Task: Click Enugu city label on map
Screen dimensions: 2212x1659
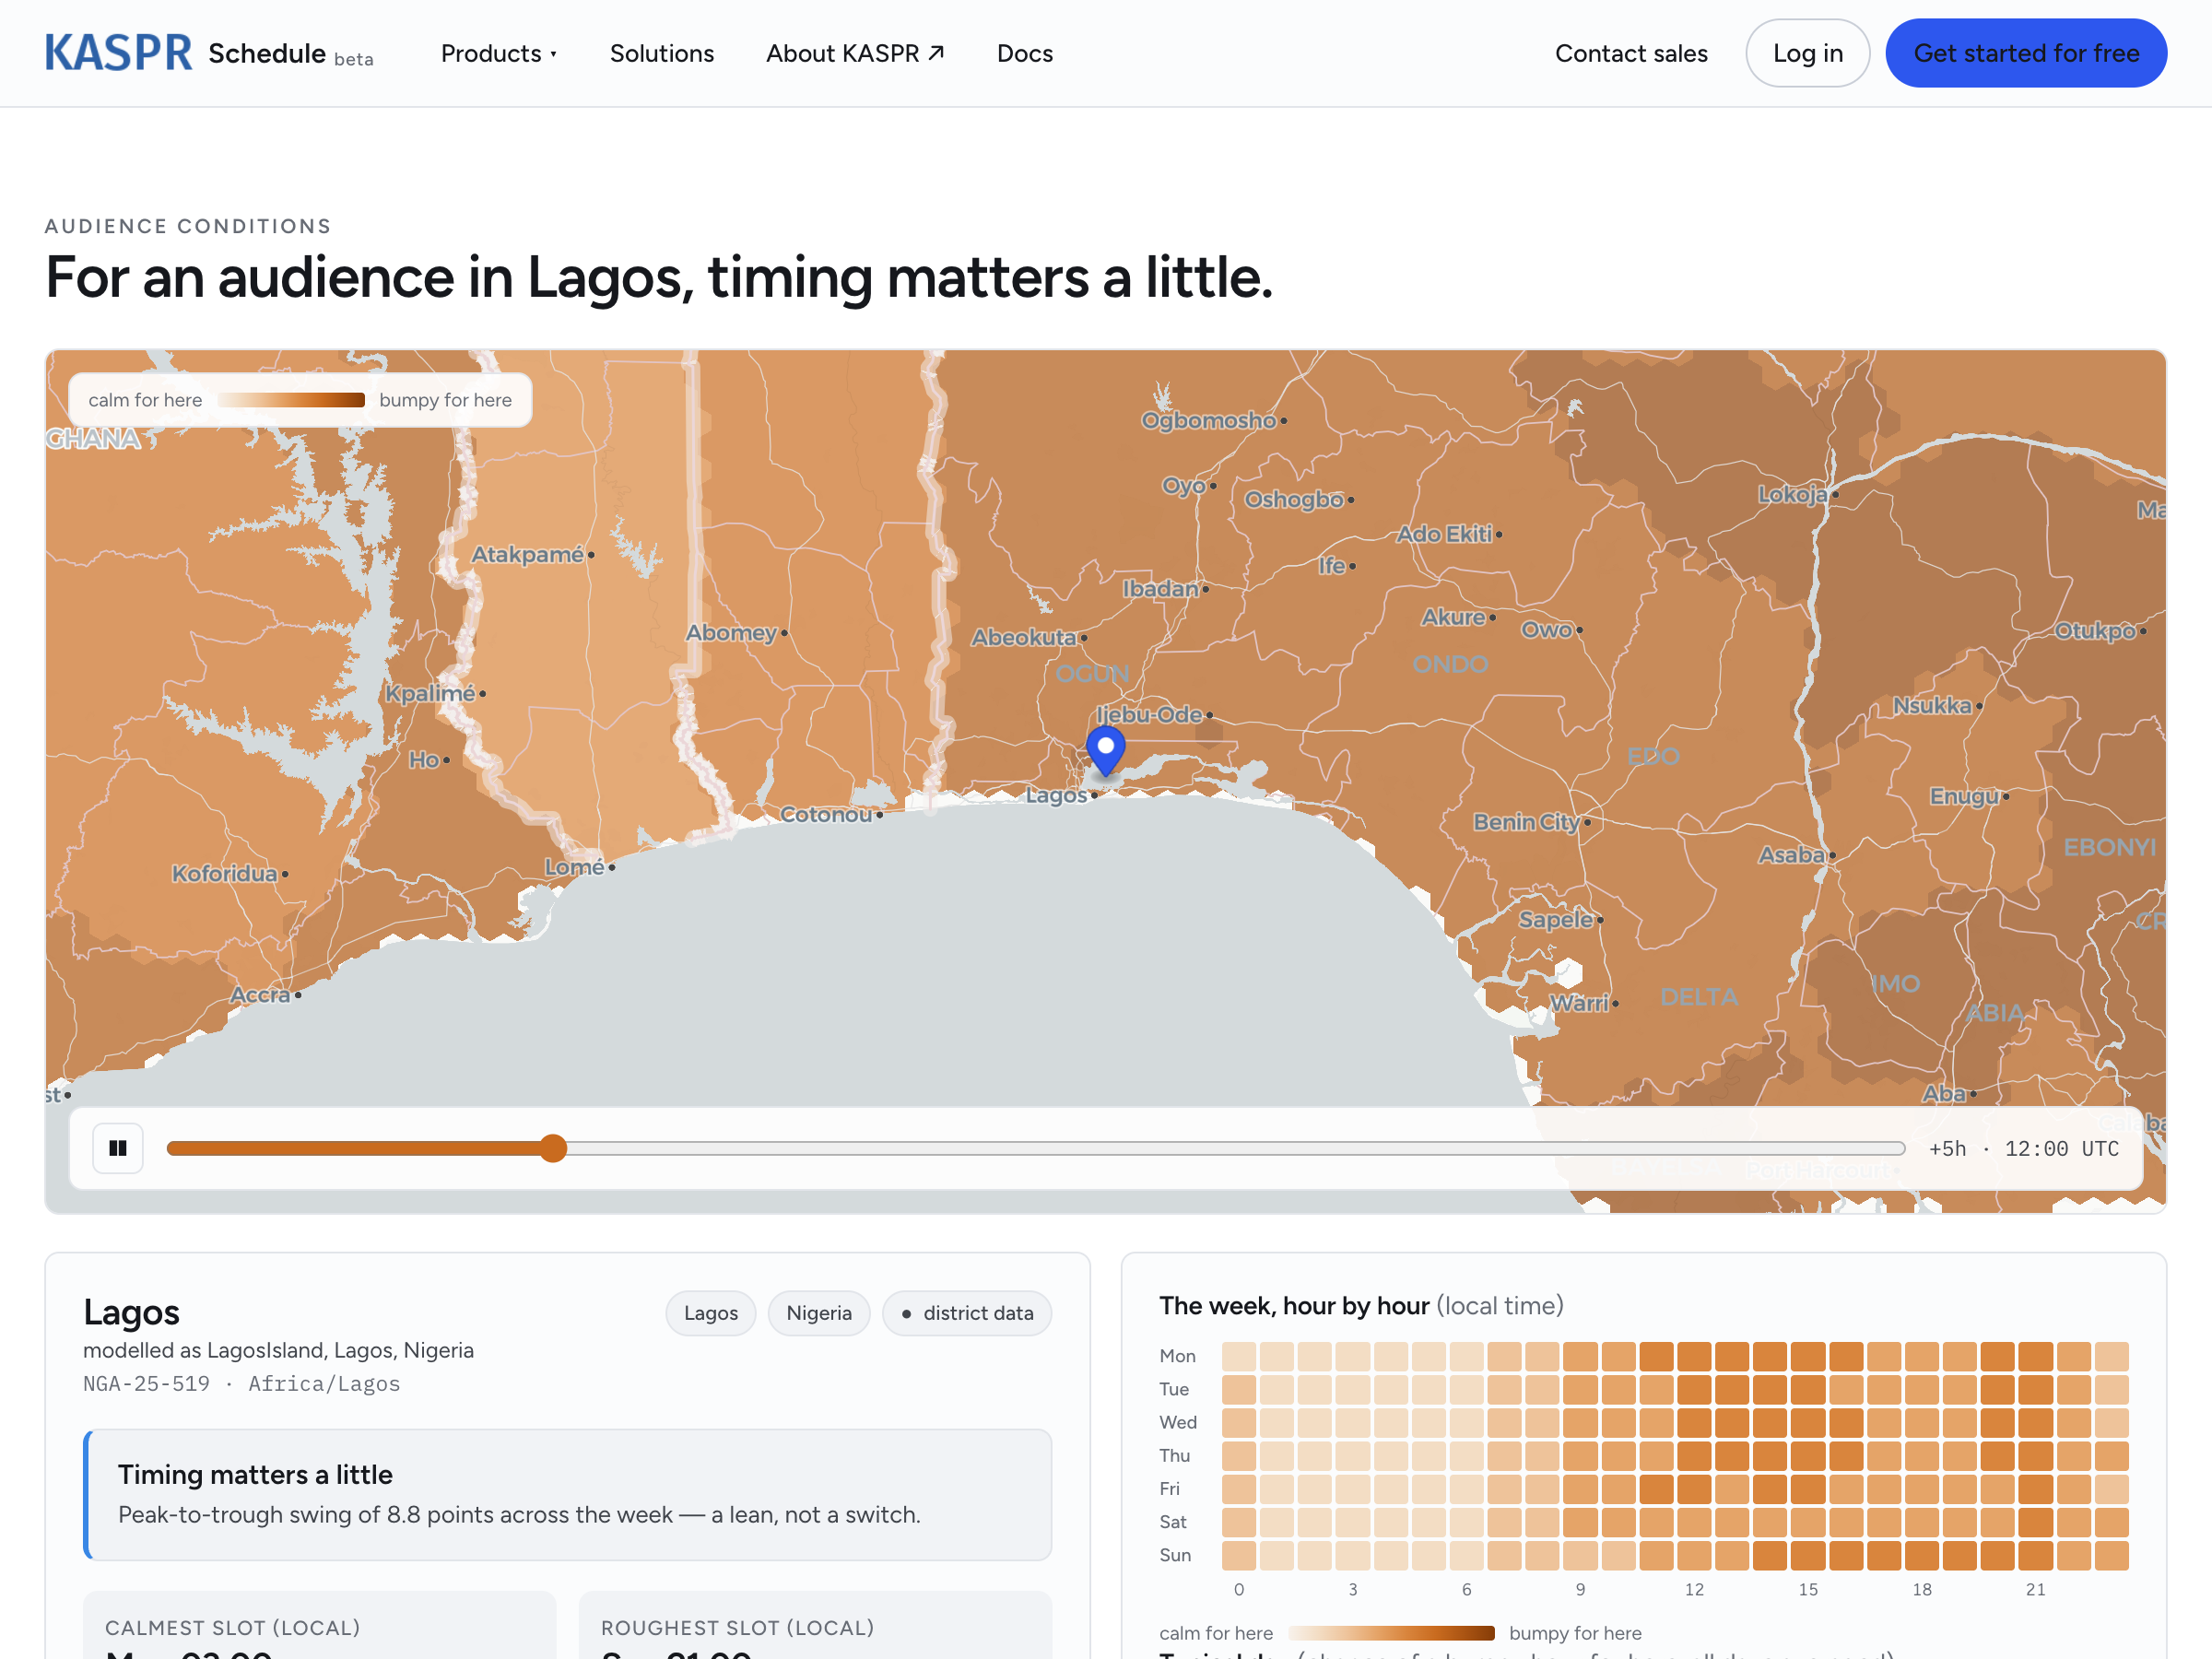Action: point(1964,796)
